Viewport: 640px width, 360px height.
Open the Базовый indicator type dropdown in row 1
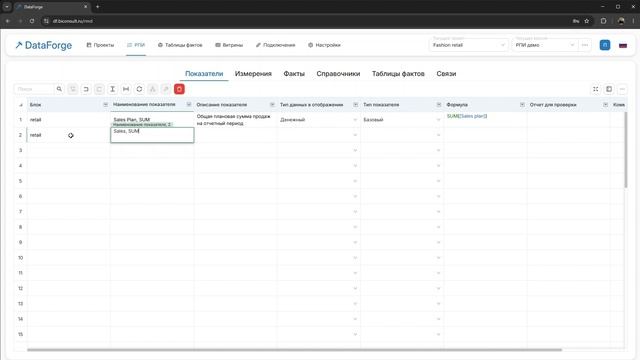(438, 120)
